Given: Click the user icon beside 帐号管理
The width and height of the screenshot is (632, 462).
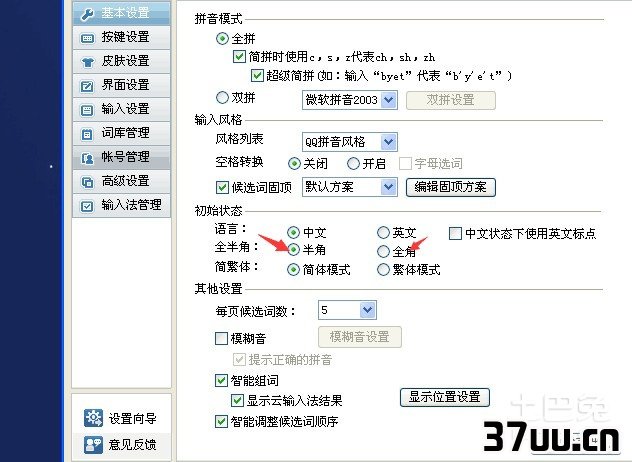Looking at the screenshot, I should [x=87, y=158].
